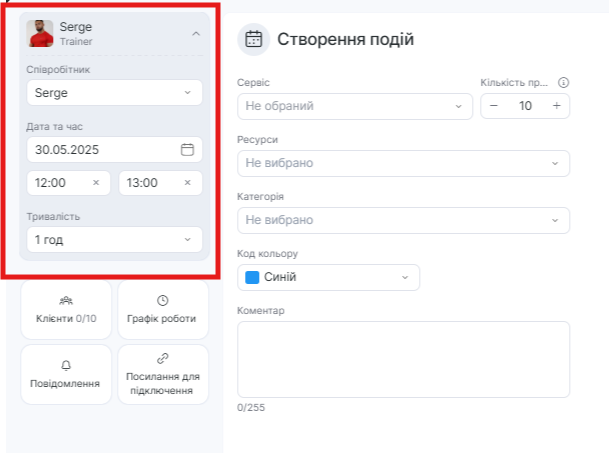Click the Коментар text area
609x453 pixels.
click(x=404, y=359)
